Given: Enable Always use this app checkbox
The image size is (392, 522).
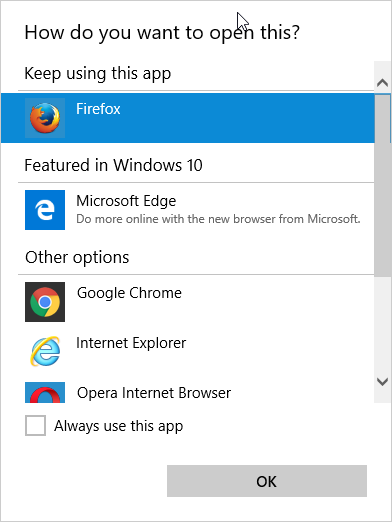Looking at the screenshot, I should pos(35,425).
